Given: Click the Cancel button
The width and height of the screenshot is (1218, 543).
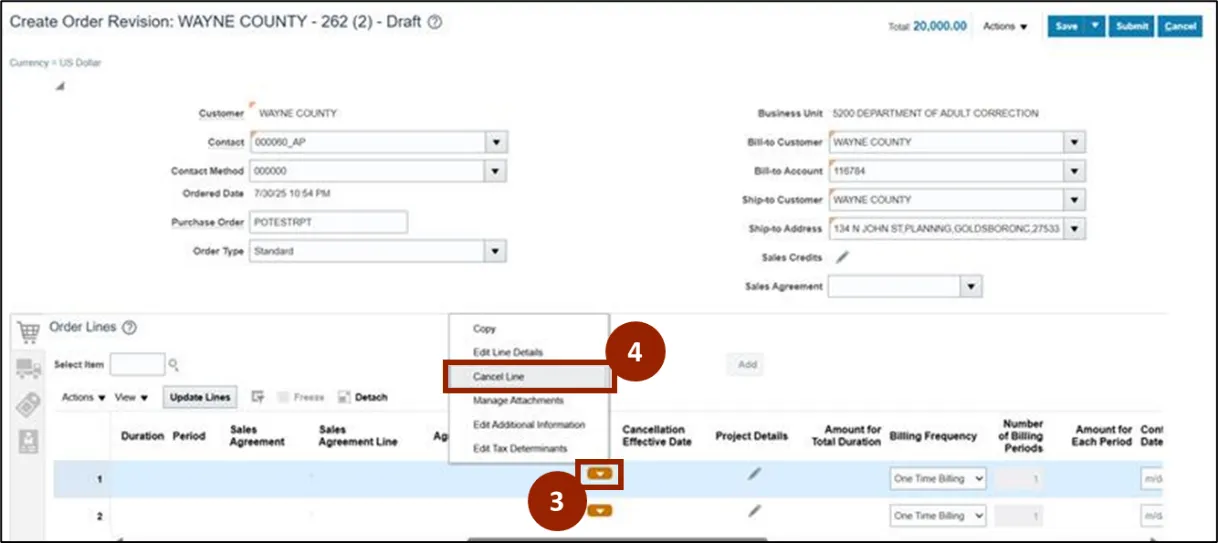Looking at the screenshot, I should tap(1180, 26).
